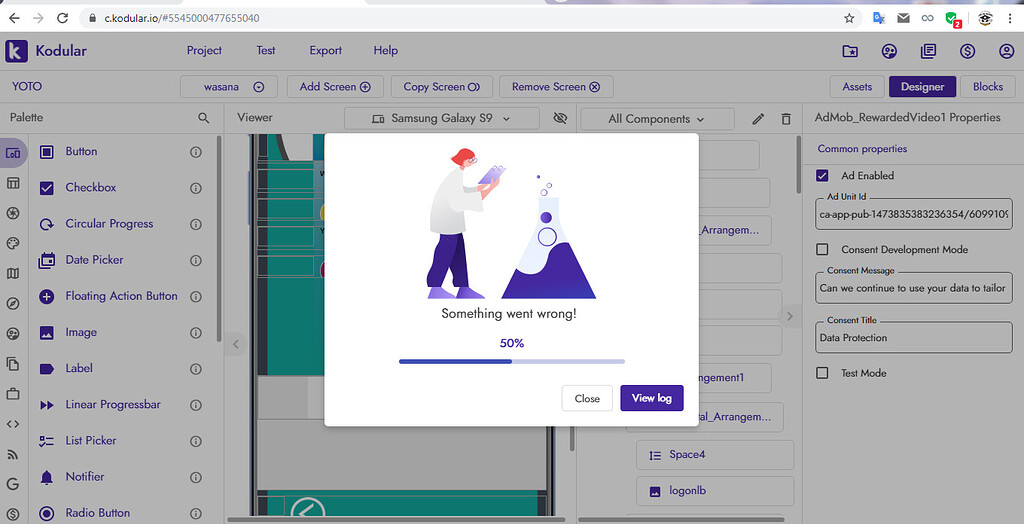Open the Help menu
Screen dimensions: 1024x524
click(x=385, y=50)
